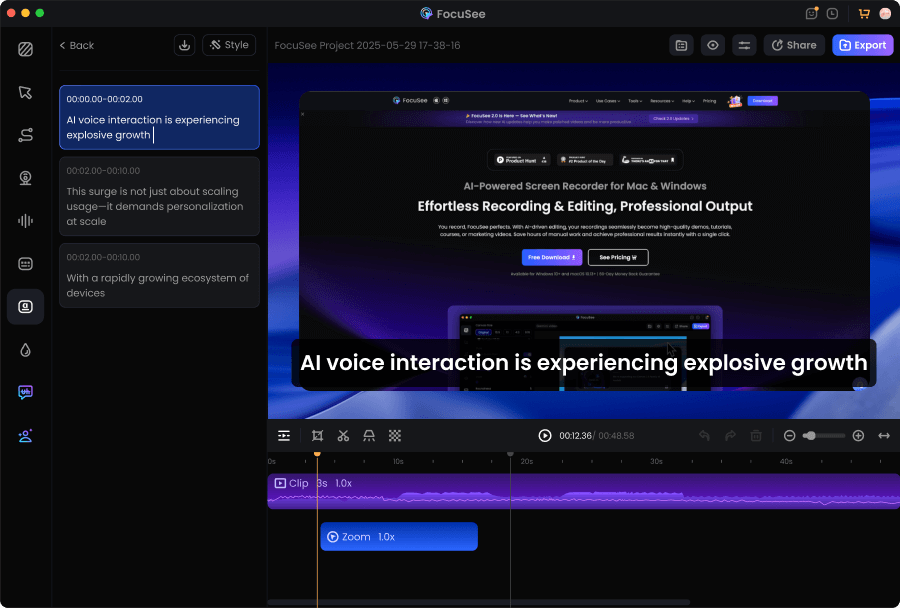Click the timeline zoom slider
The height and width of the screenshot is (608, 900).
[x=823, y=436]
